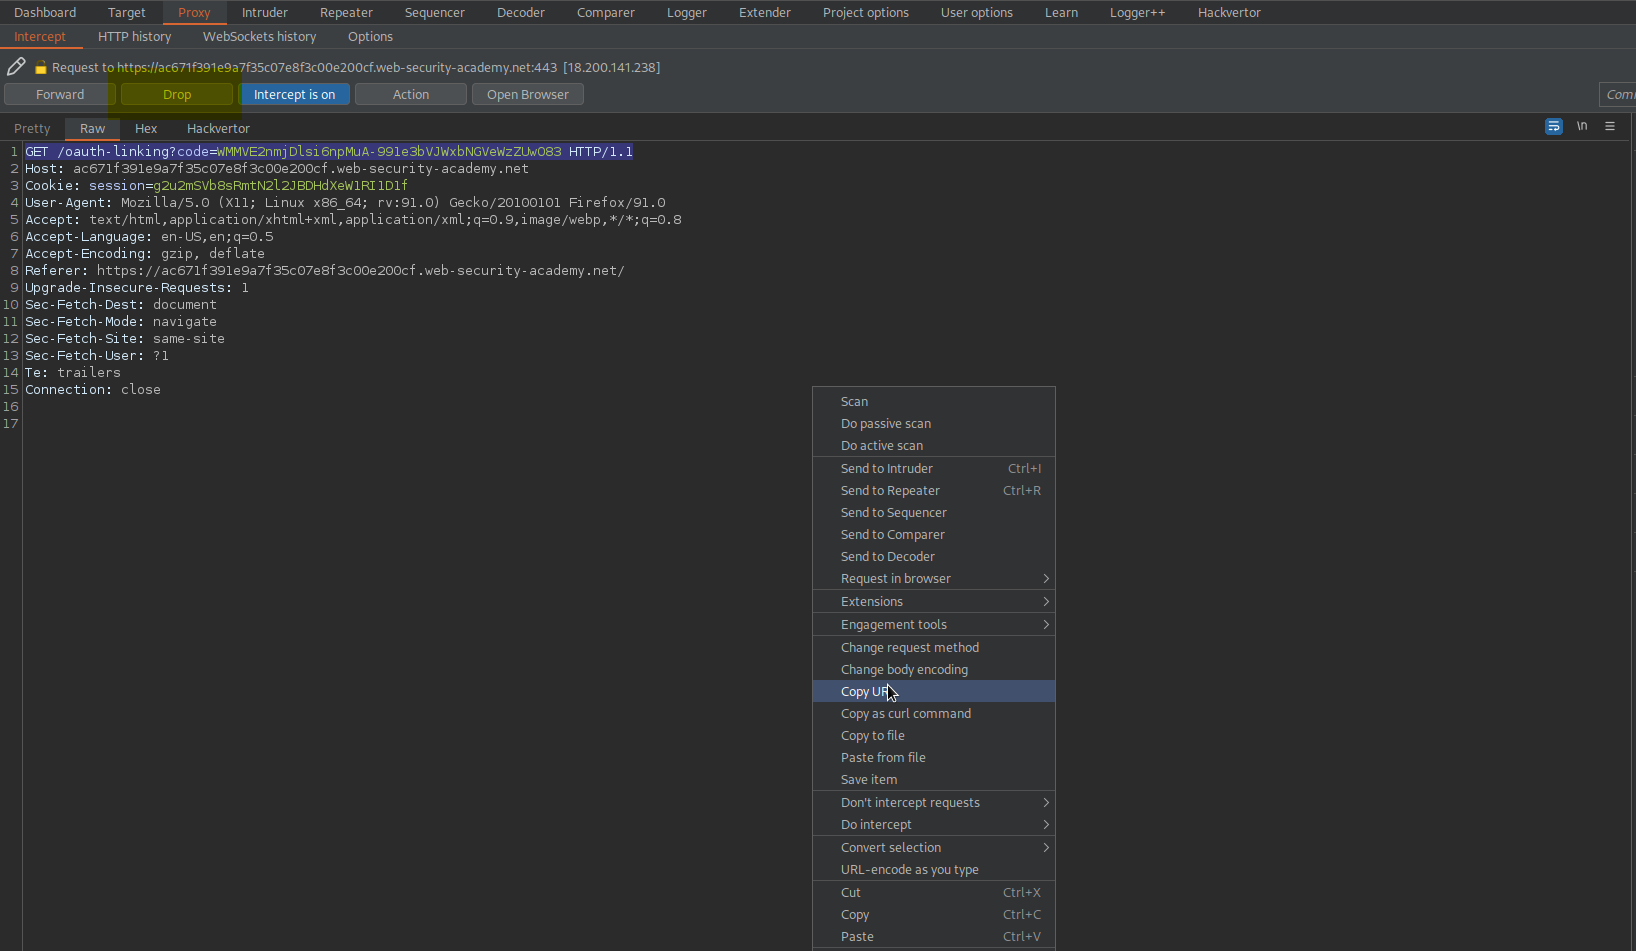Switch to the Comparer tab

[606, 12]
